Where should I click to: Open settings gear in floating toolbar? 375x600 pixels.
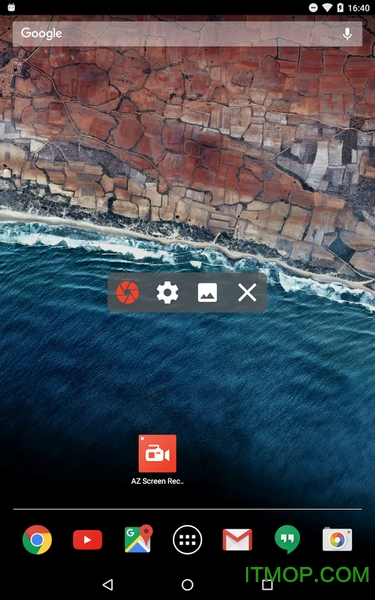click(x=168, y=293)
